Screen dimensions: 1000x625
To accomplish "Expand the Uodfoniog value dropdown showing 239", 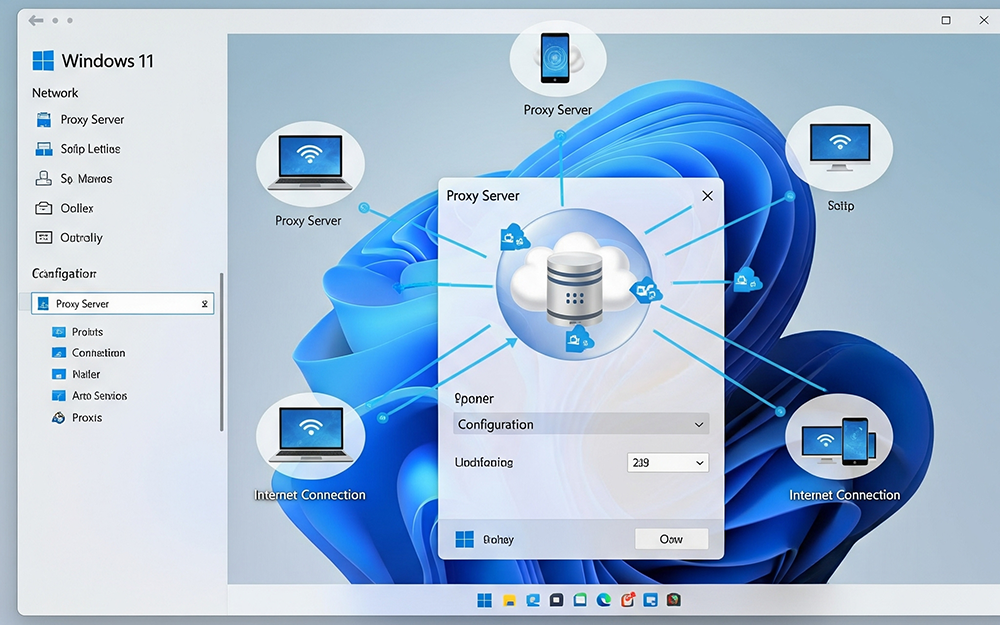I will [x=668, y=462].
